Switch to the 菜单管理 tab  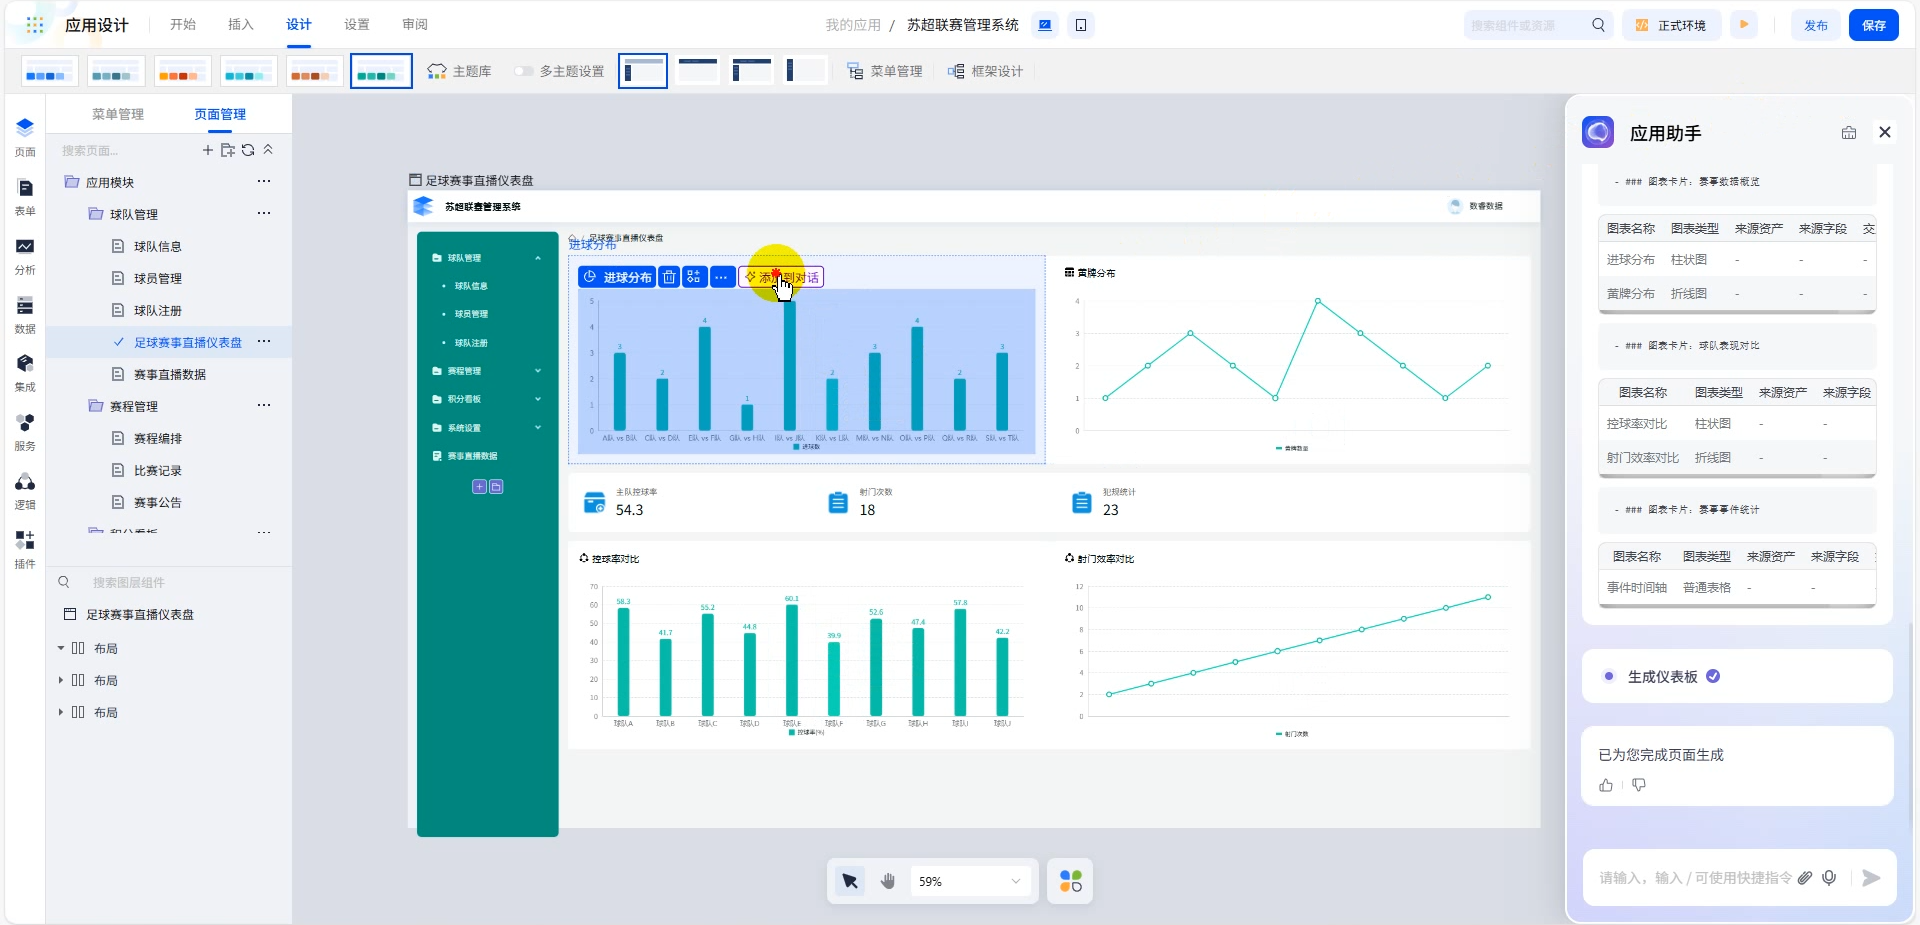coord(118,114)
